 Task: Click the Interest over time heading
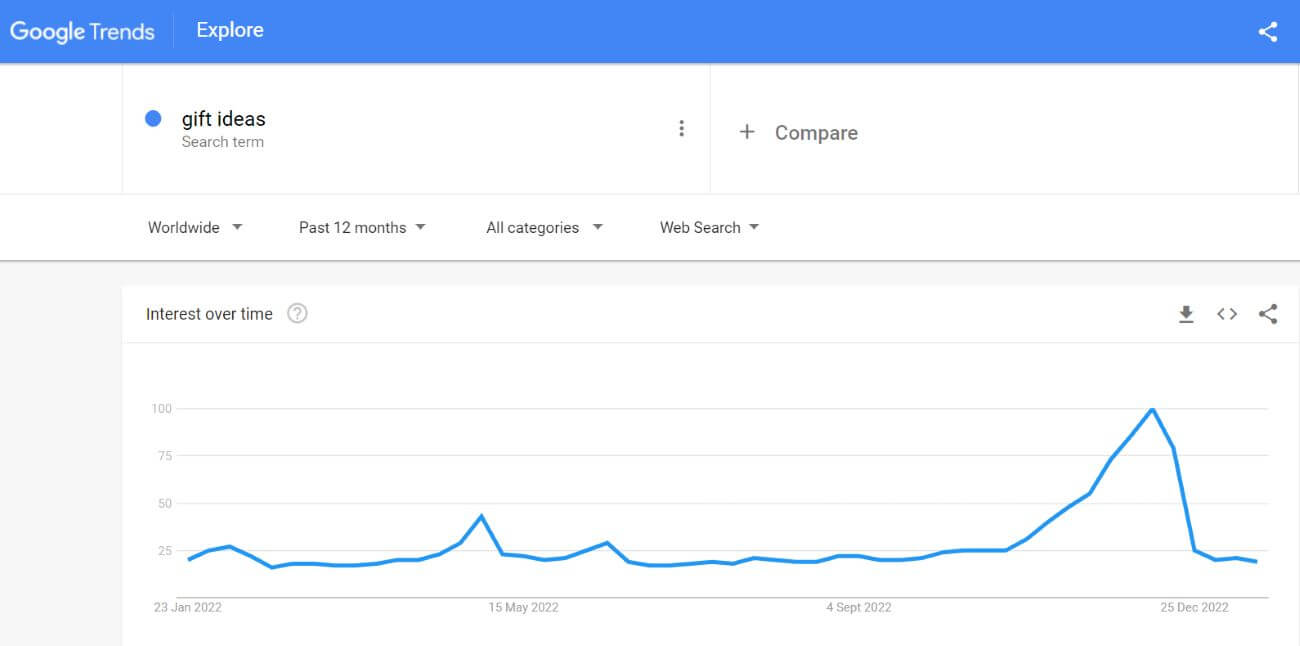pos(209,314)
